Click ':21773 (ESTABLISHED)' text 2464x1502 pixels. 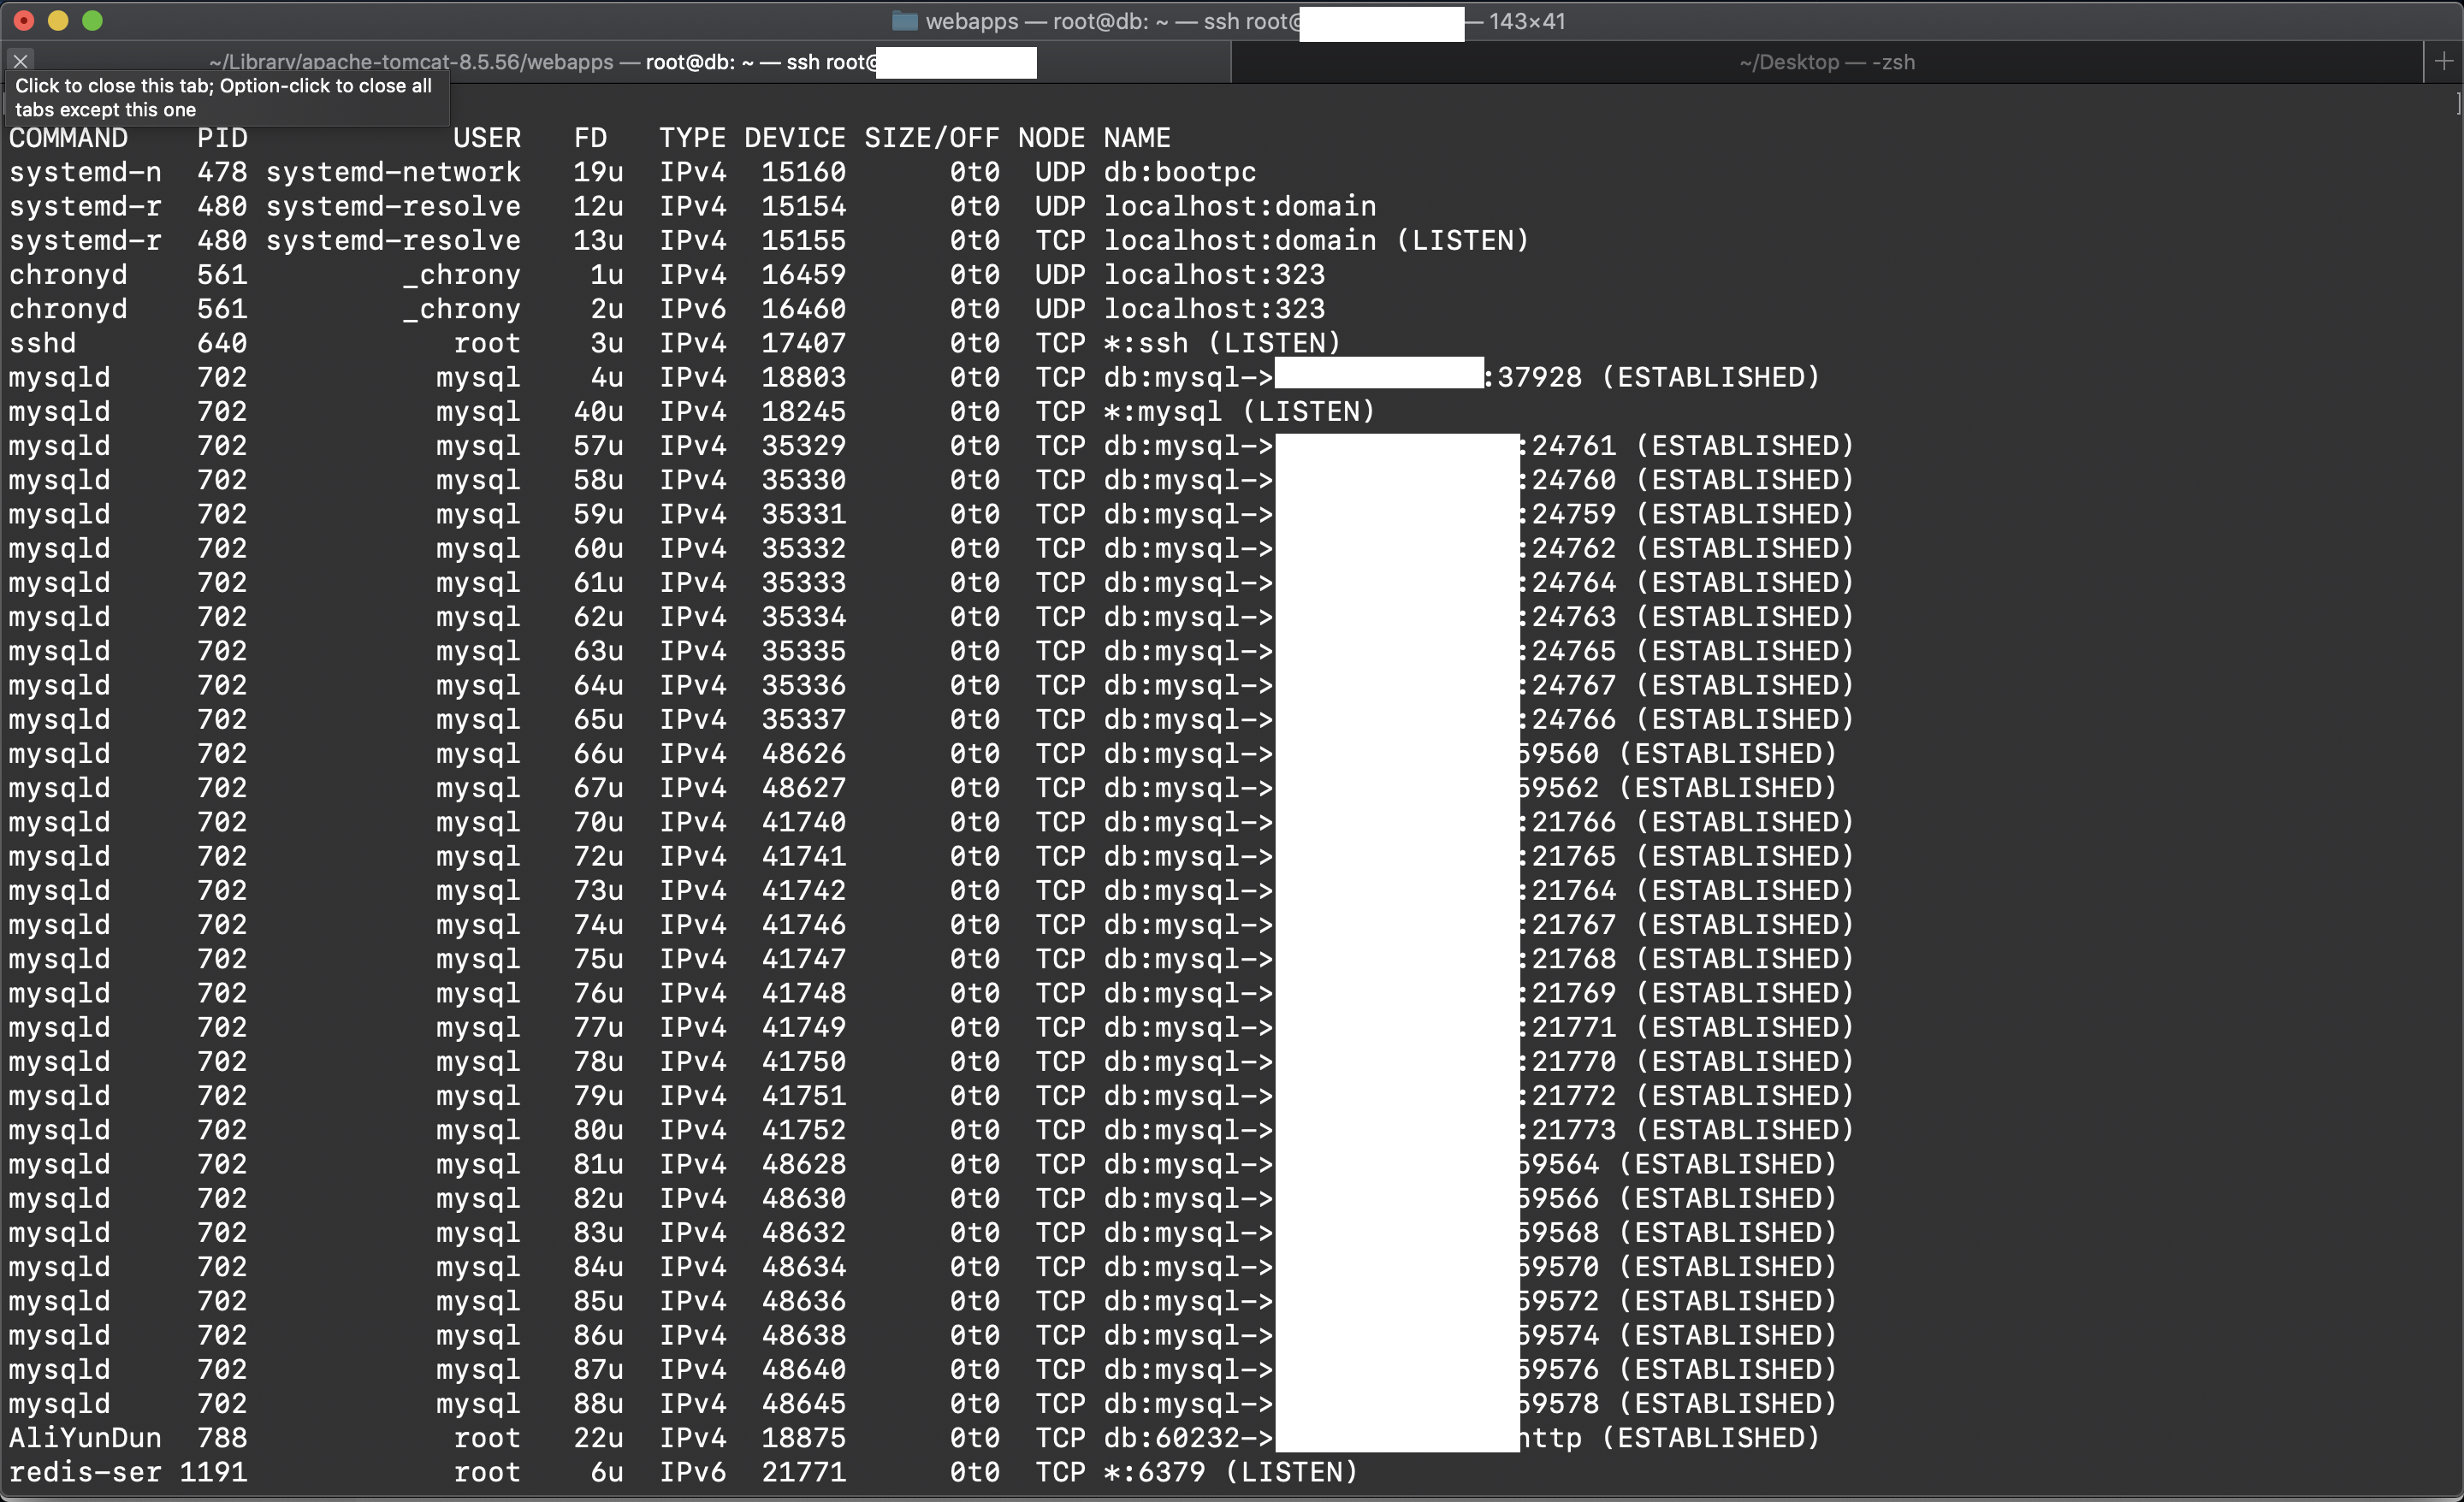[1686, 1130]
